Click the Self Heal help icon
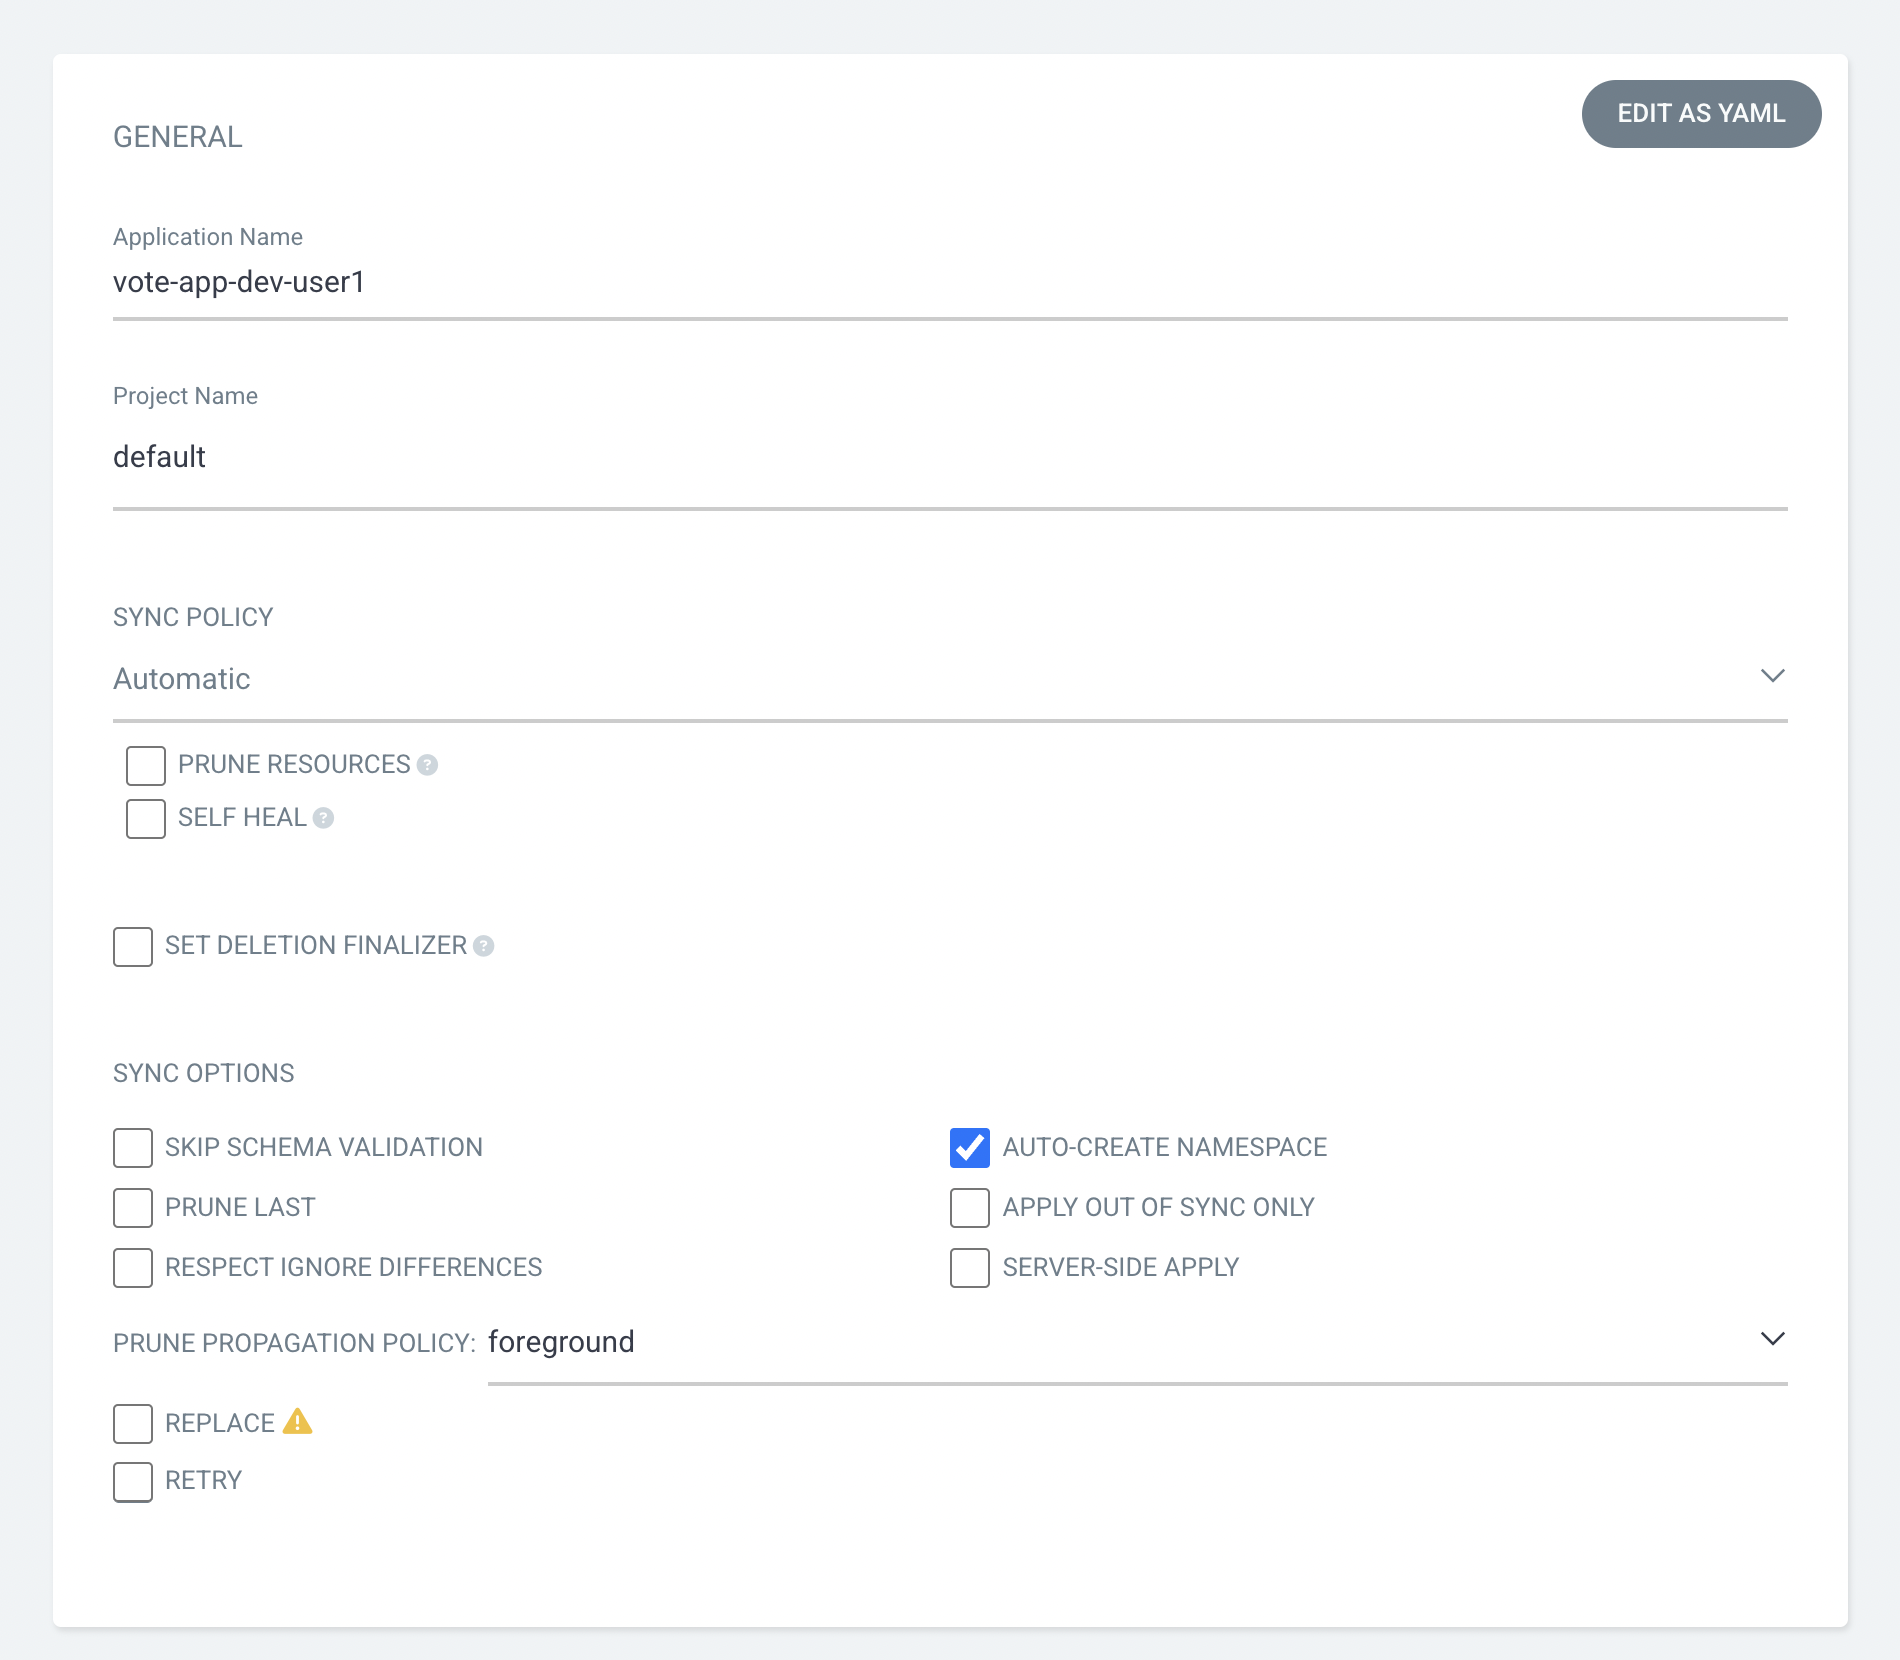 pyautogui.click(x=323, y=818)
